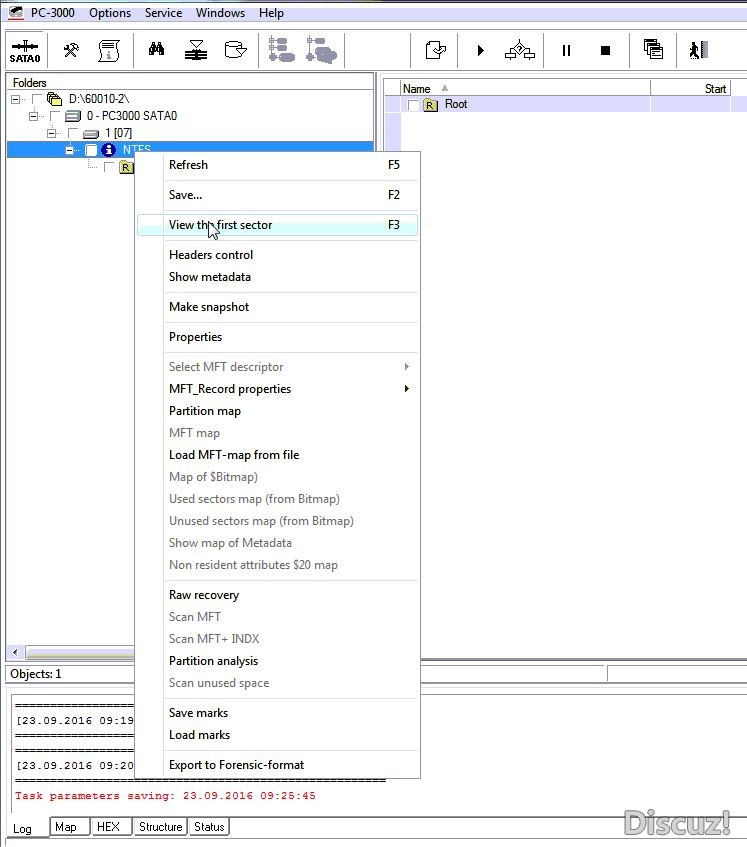The image size is (747, 847).
Task: Switch to the HEX tab
Action: [x=111, y=827]
